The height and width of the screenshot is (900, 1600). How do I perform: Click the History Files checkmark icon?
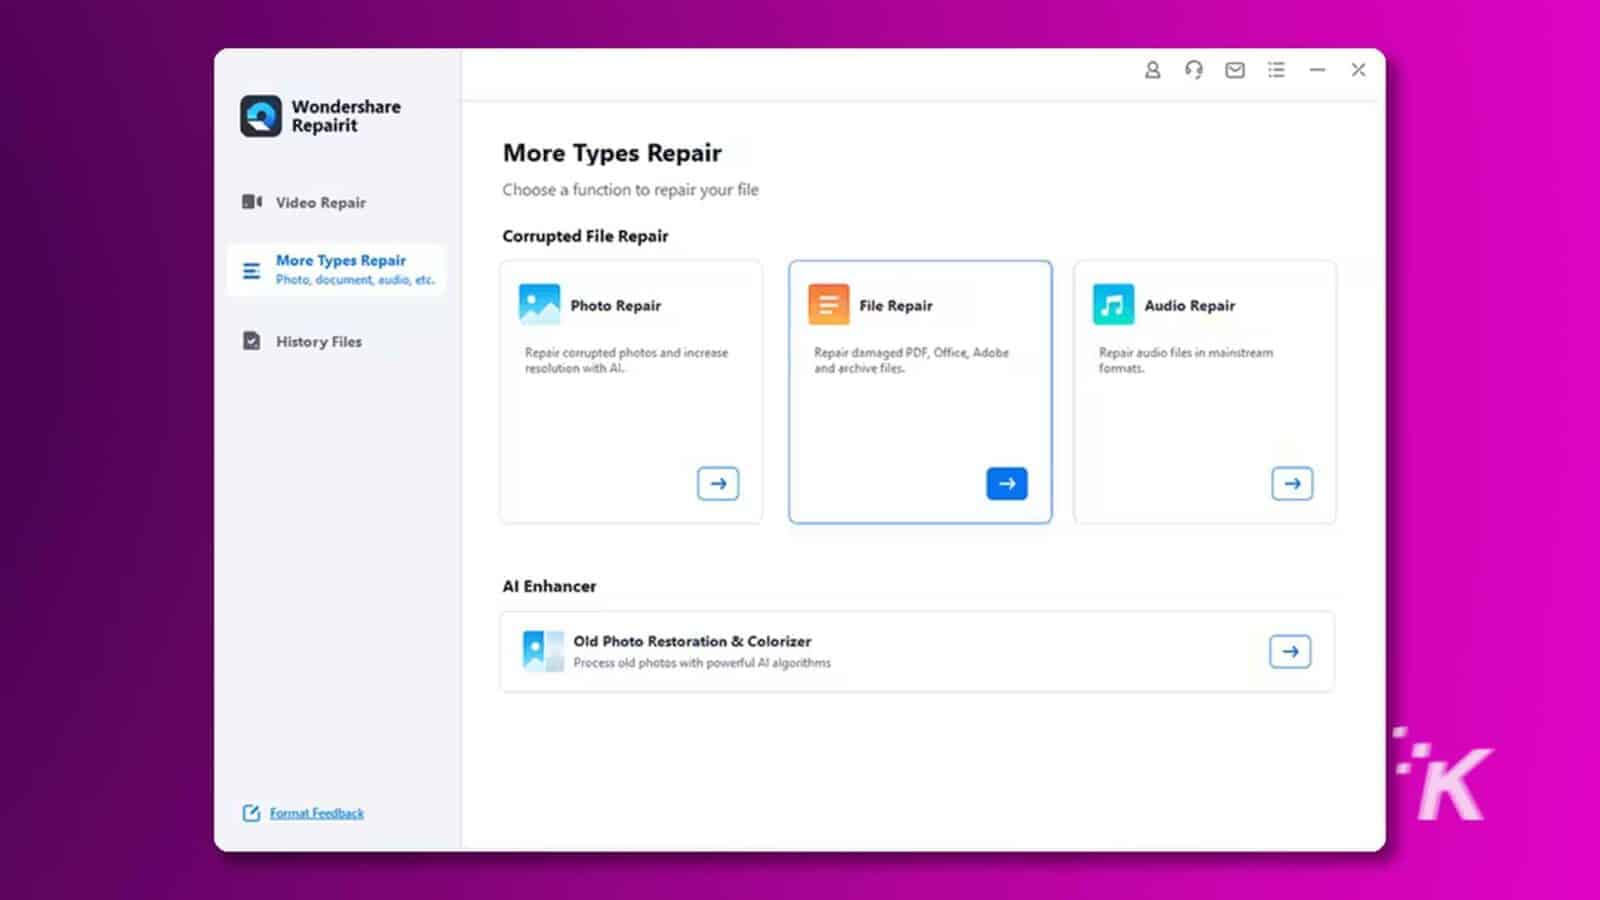(x=252, y=341)
